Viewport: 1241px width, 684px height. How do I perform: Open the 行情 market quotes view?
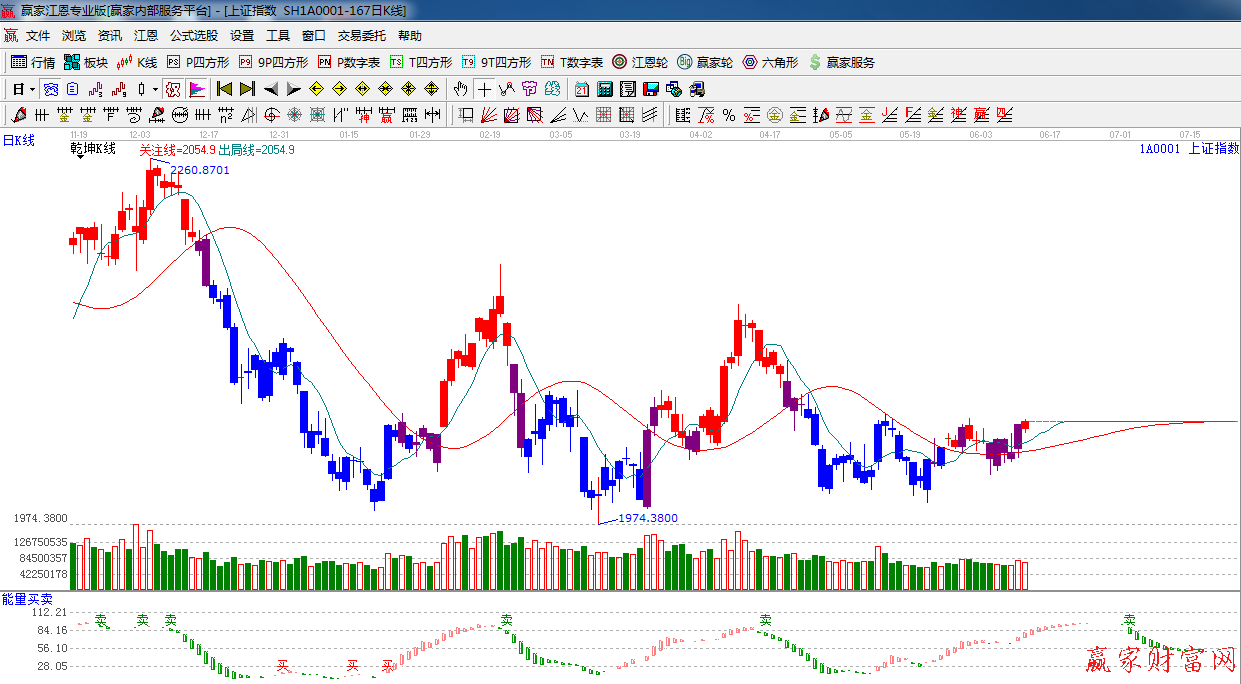point(32,62)
